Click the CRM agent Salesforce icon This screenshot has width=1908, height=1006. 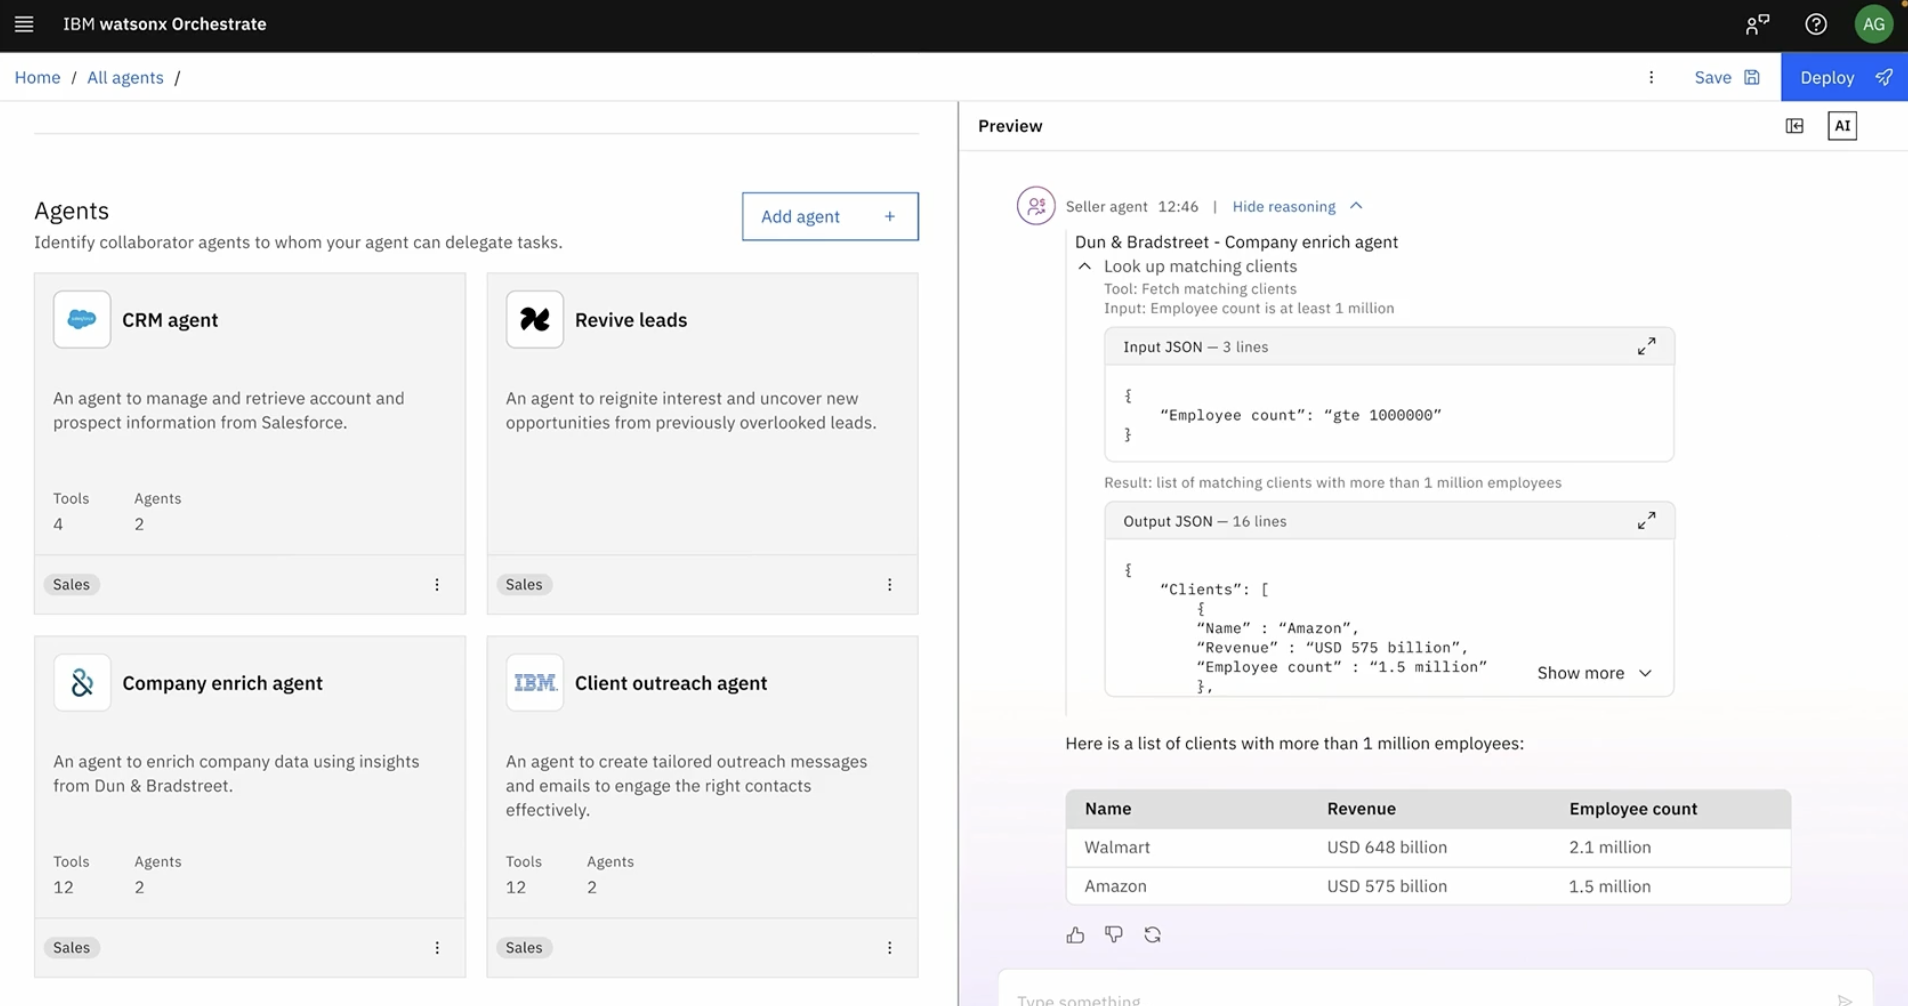82,319
